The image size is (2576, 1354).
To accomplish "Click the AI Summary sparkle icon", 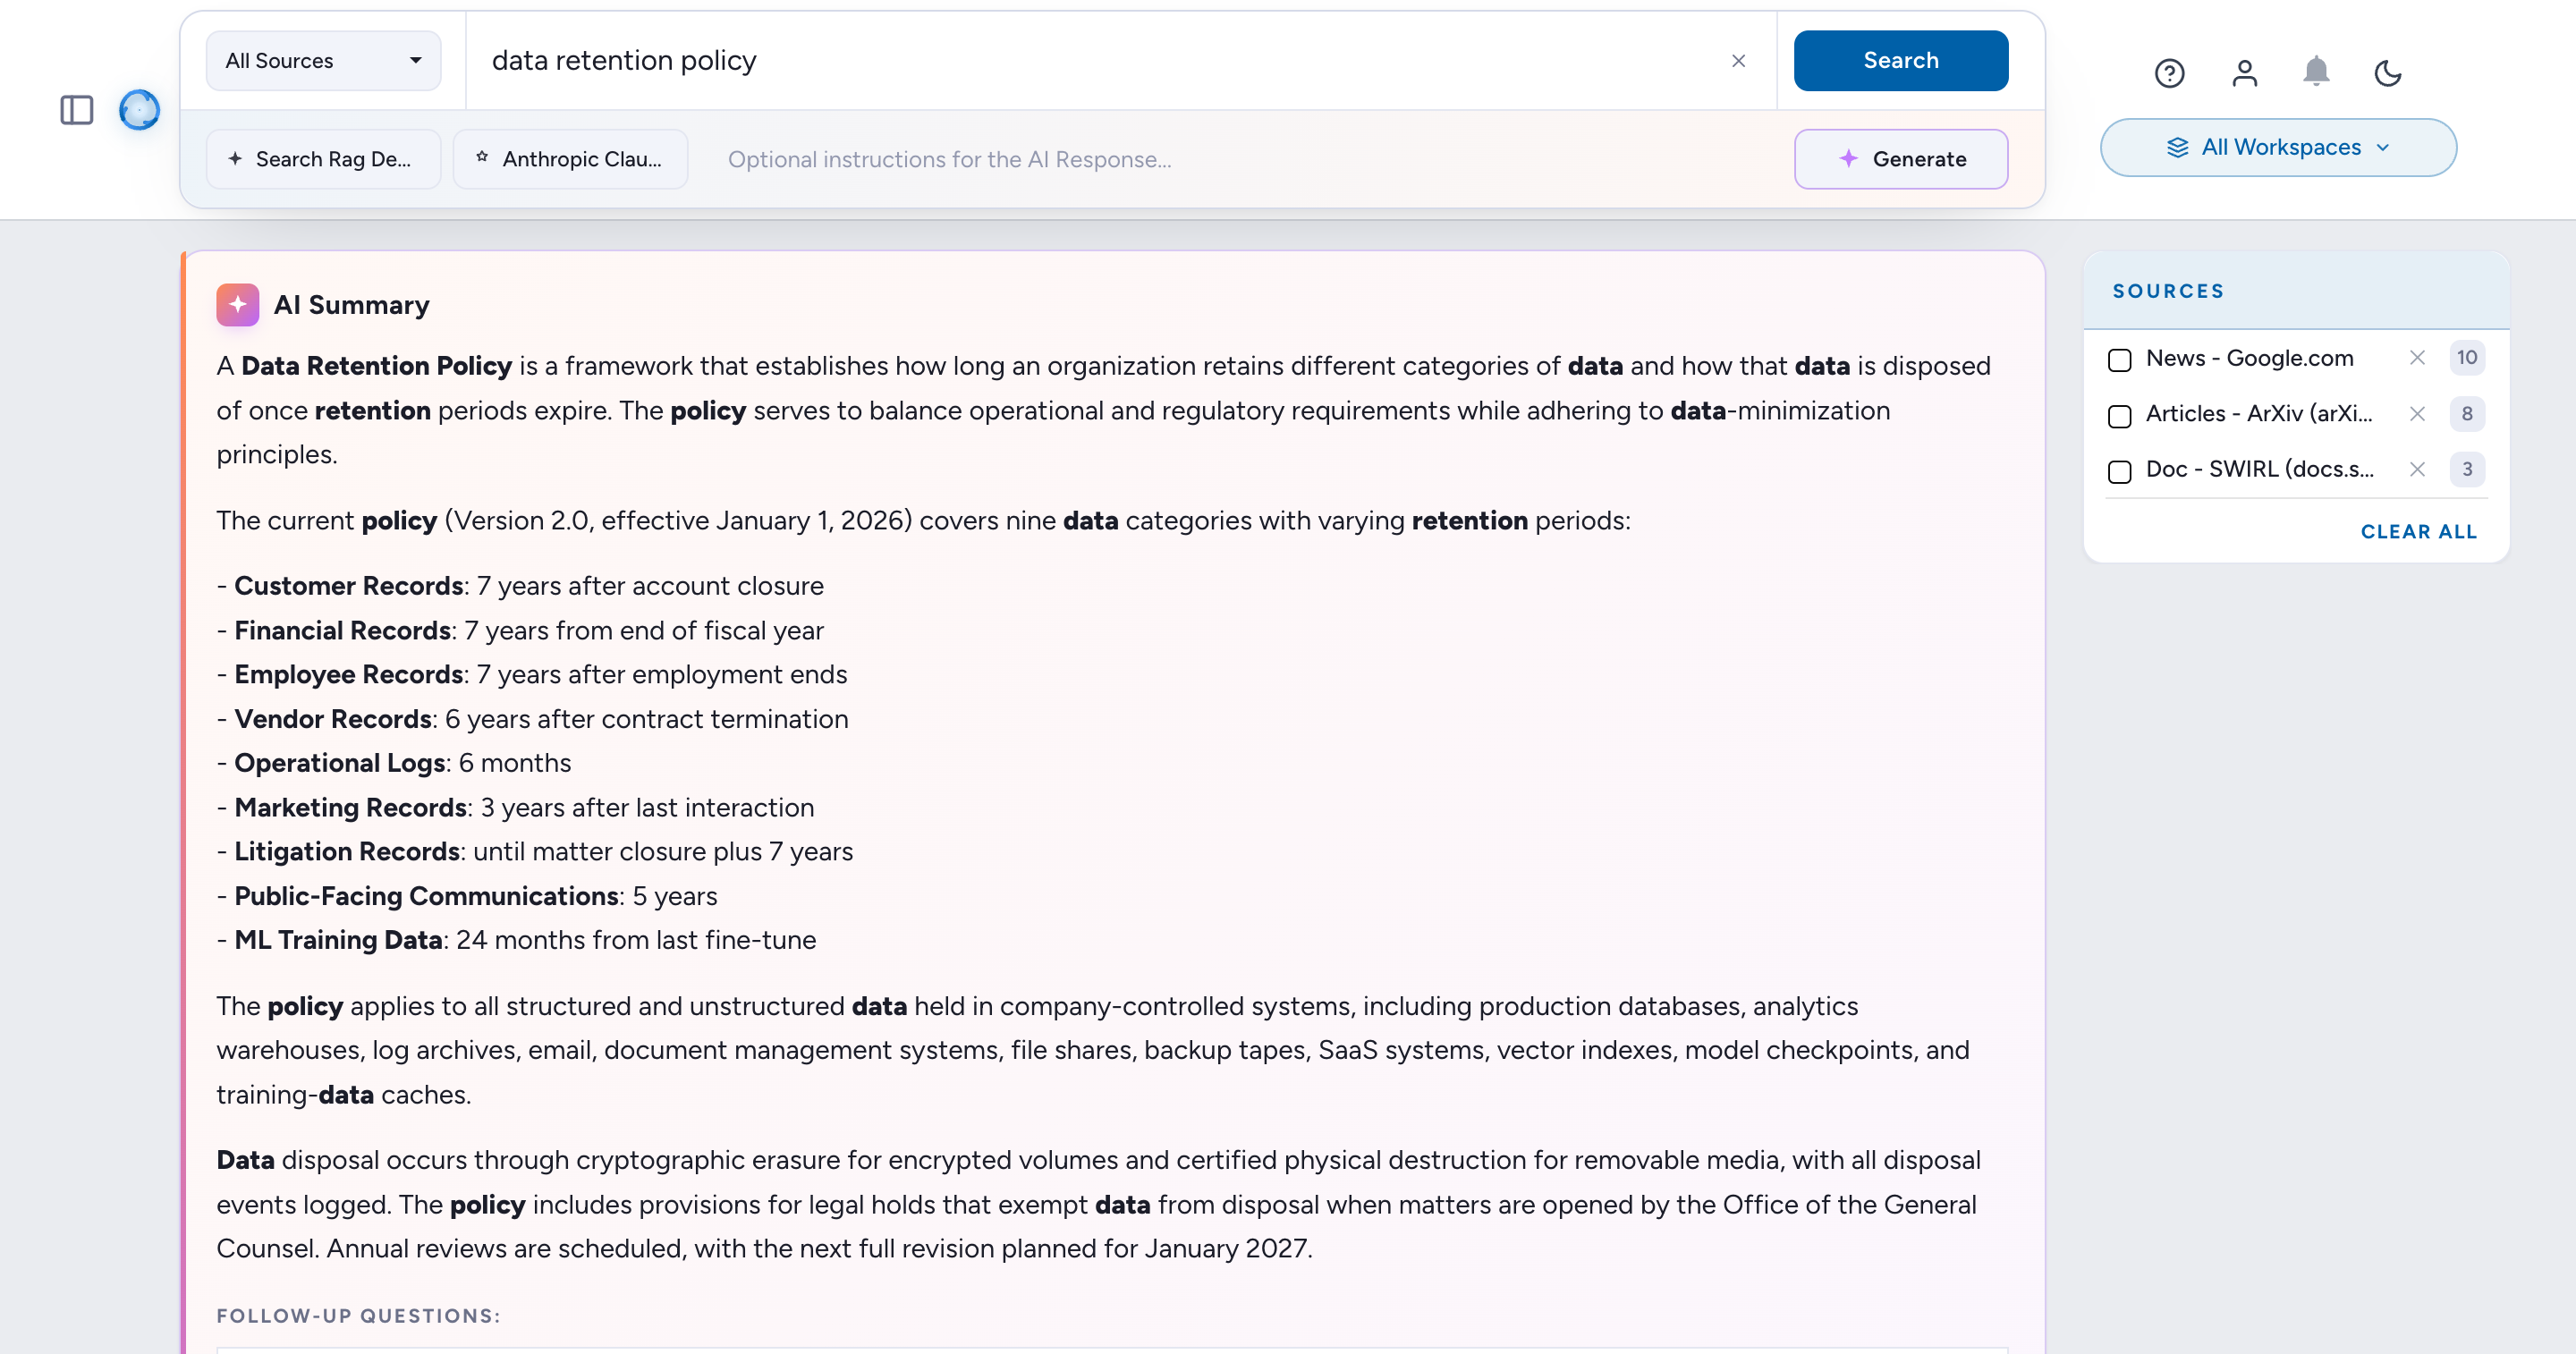I will pos(237,305).
